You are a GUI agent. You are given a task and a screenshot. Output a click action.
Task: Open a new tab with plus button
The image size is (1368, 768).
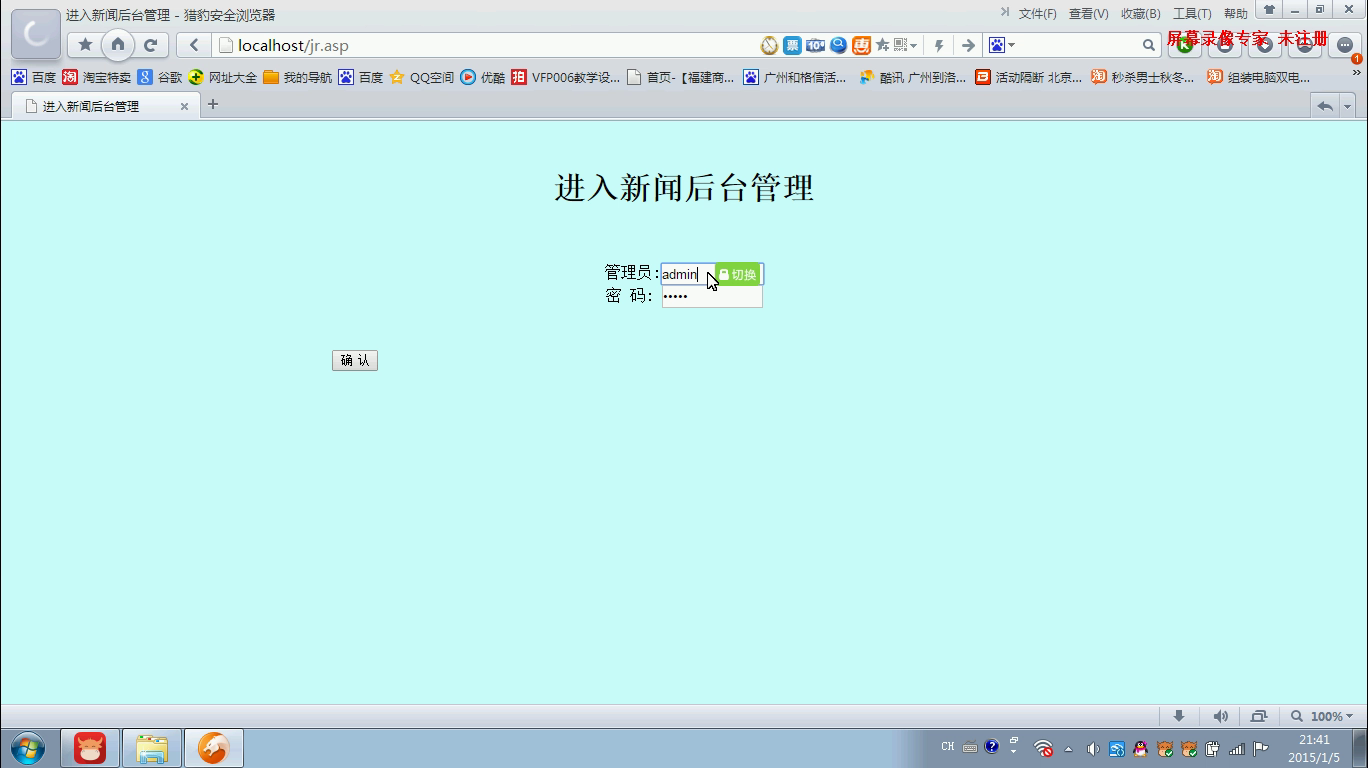212,104
